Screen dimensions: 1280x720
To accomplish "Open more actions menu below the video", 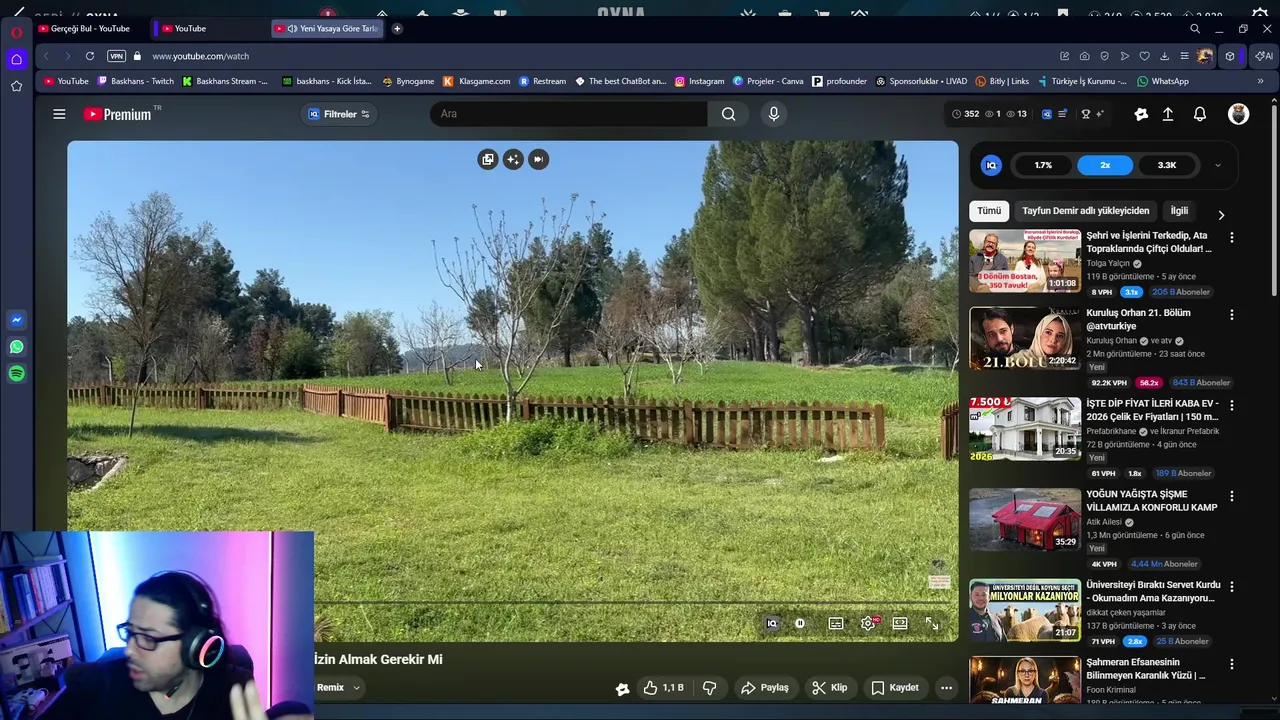I will [946, 687].
